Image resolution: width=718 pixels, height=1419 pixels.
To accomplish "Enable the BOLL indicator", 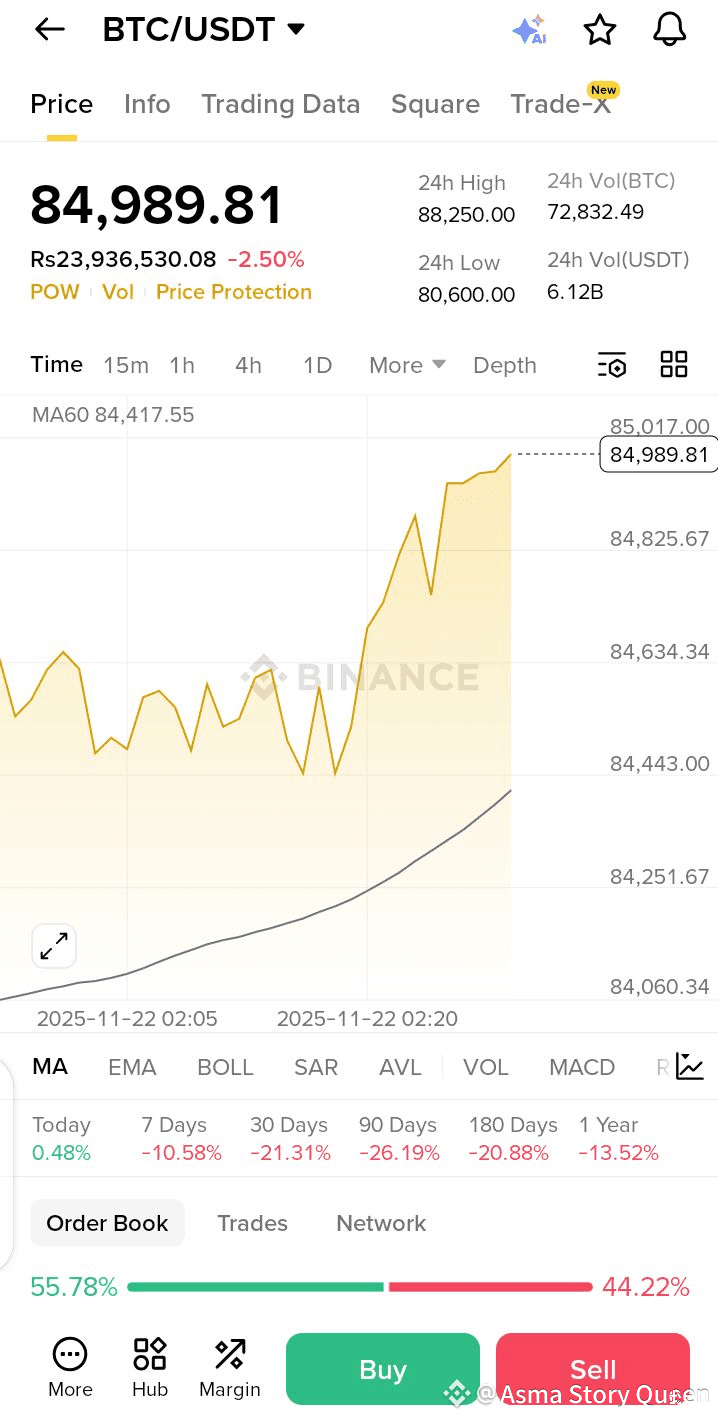I will (225, 1067).
